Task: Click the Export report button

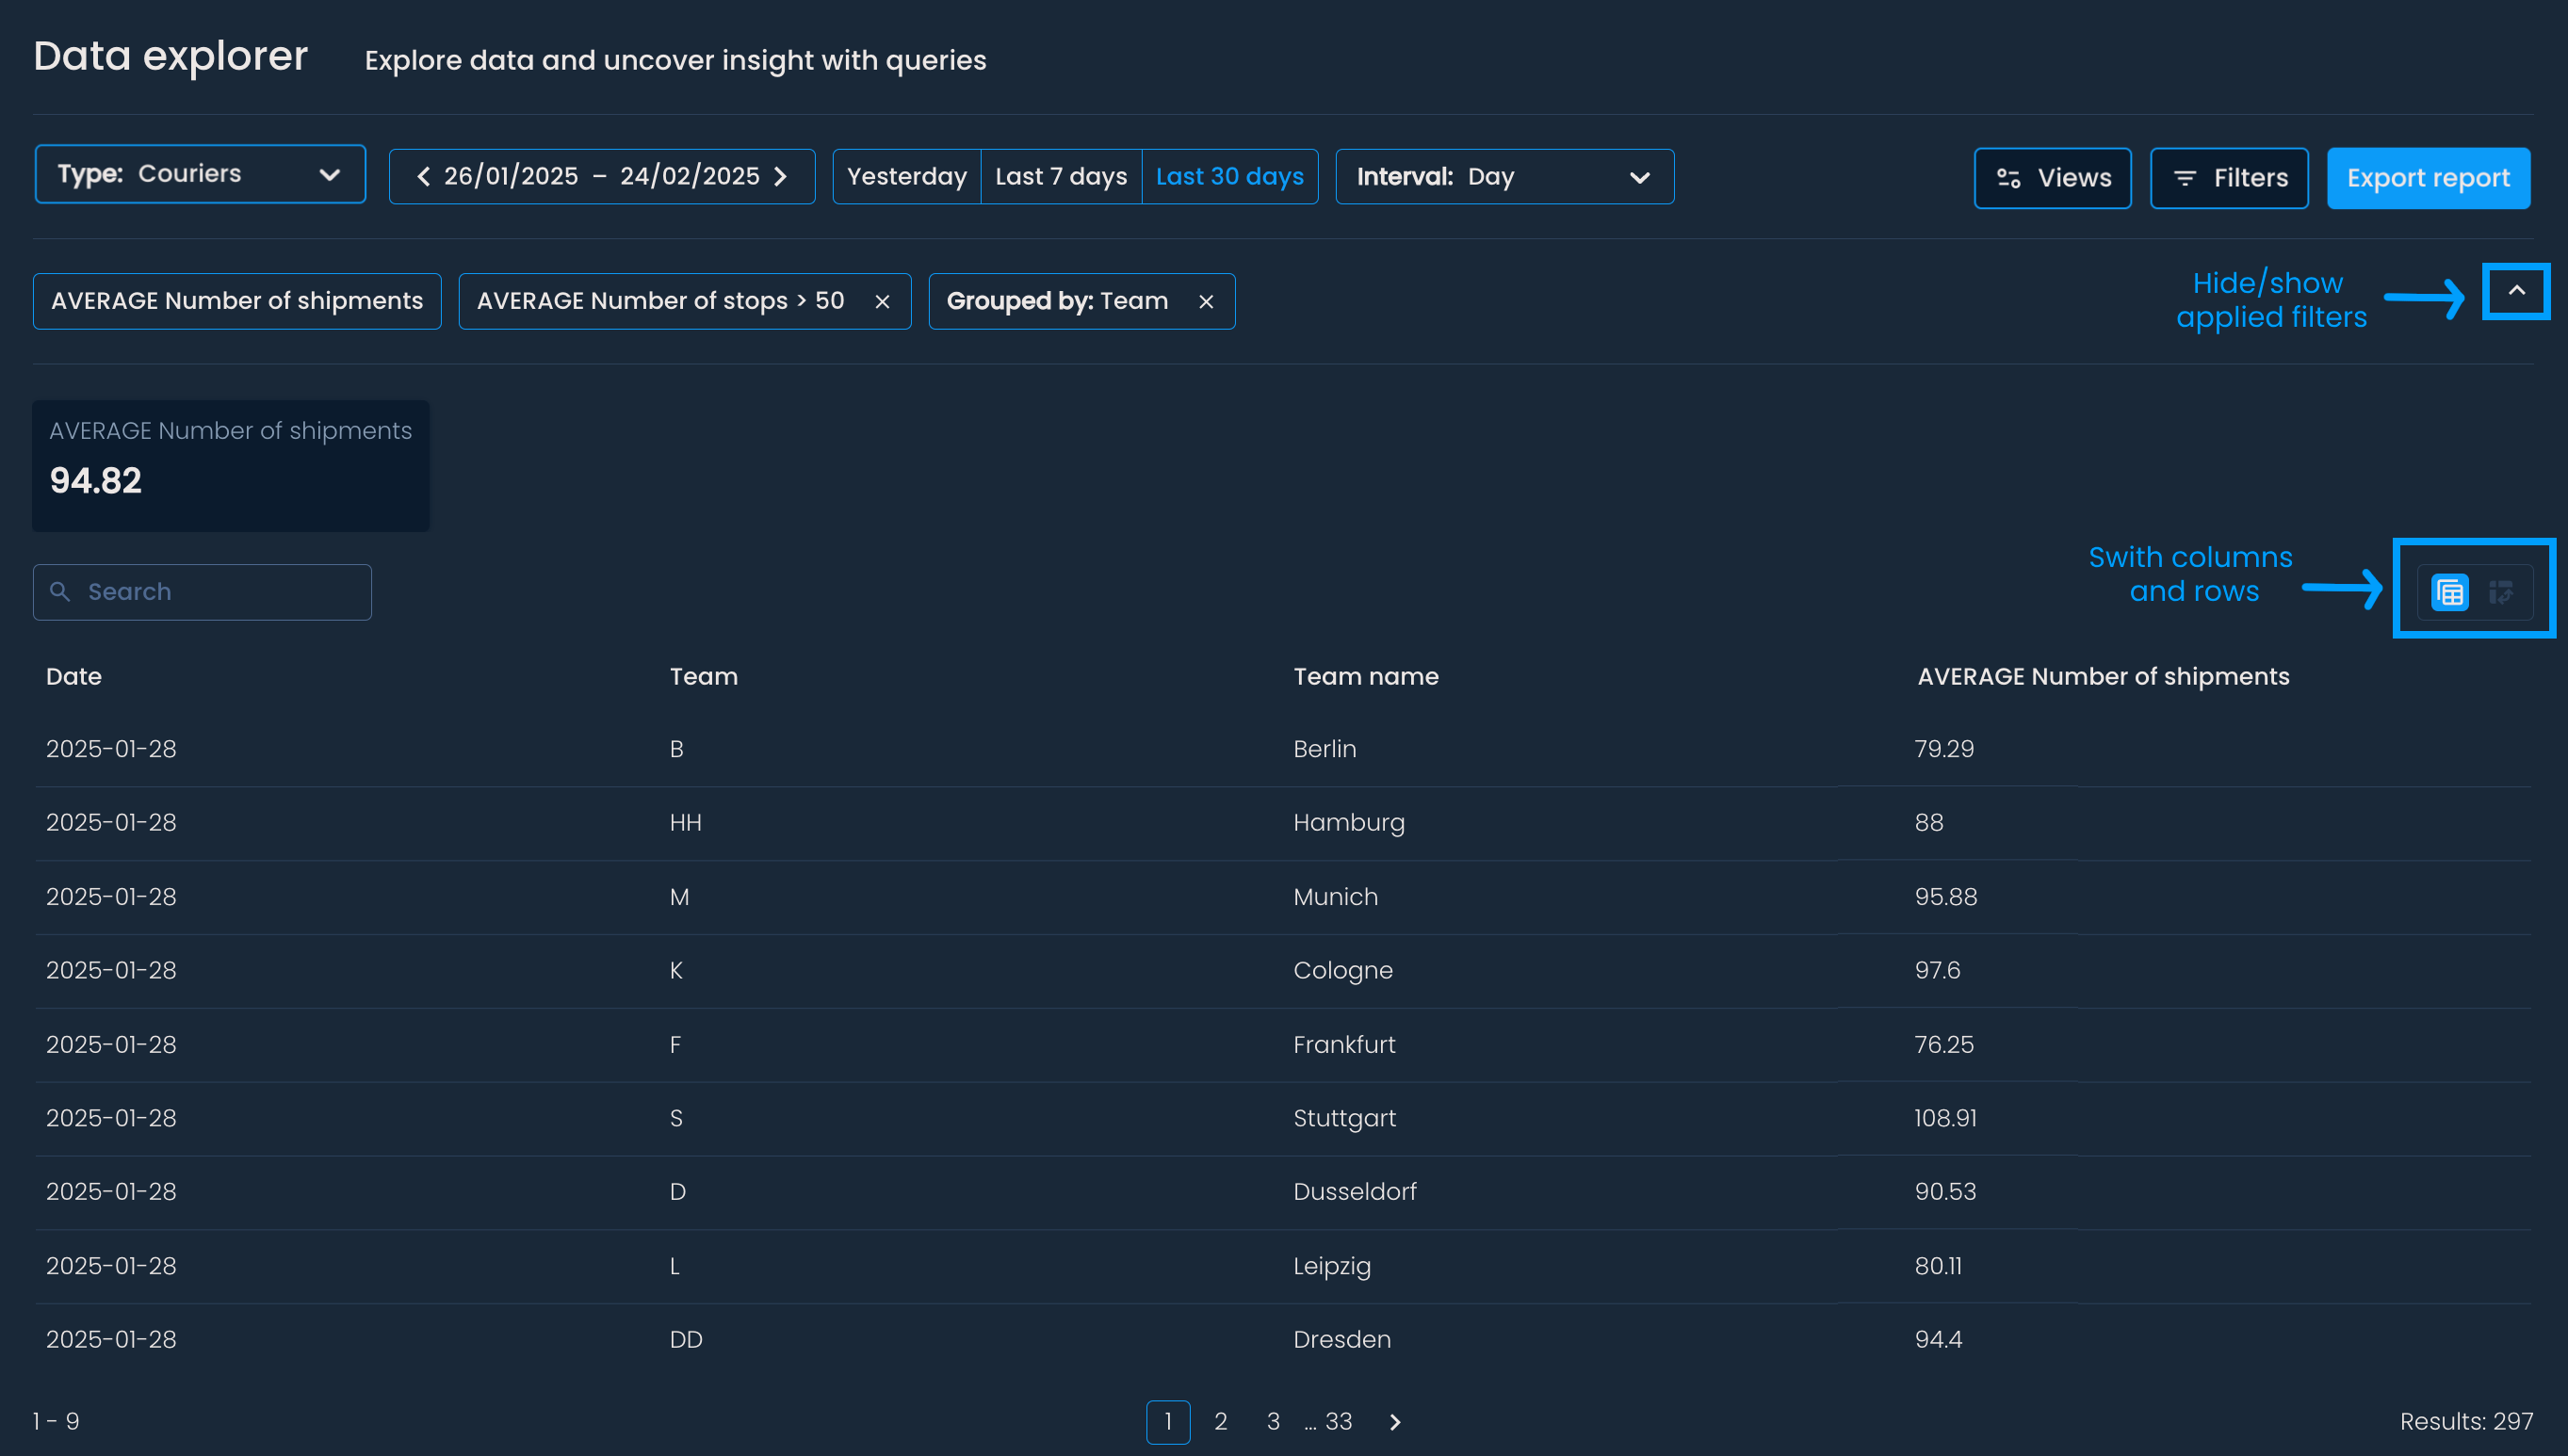Action: pyautogui.click(x=2428, y=178)
